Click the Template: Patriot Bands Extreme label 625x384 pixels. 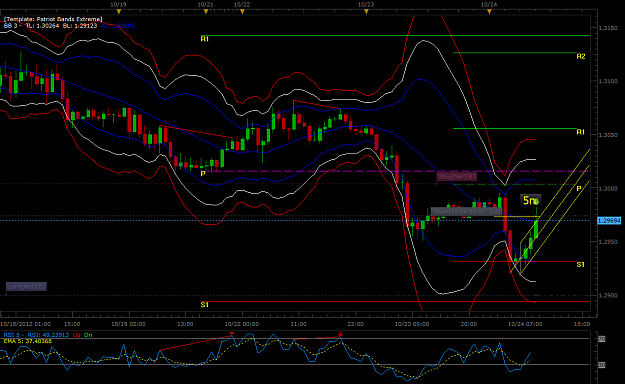tap(53, 19)
